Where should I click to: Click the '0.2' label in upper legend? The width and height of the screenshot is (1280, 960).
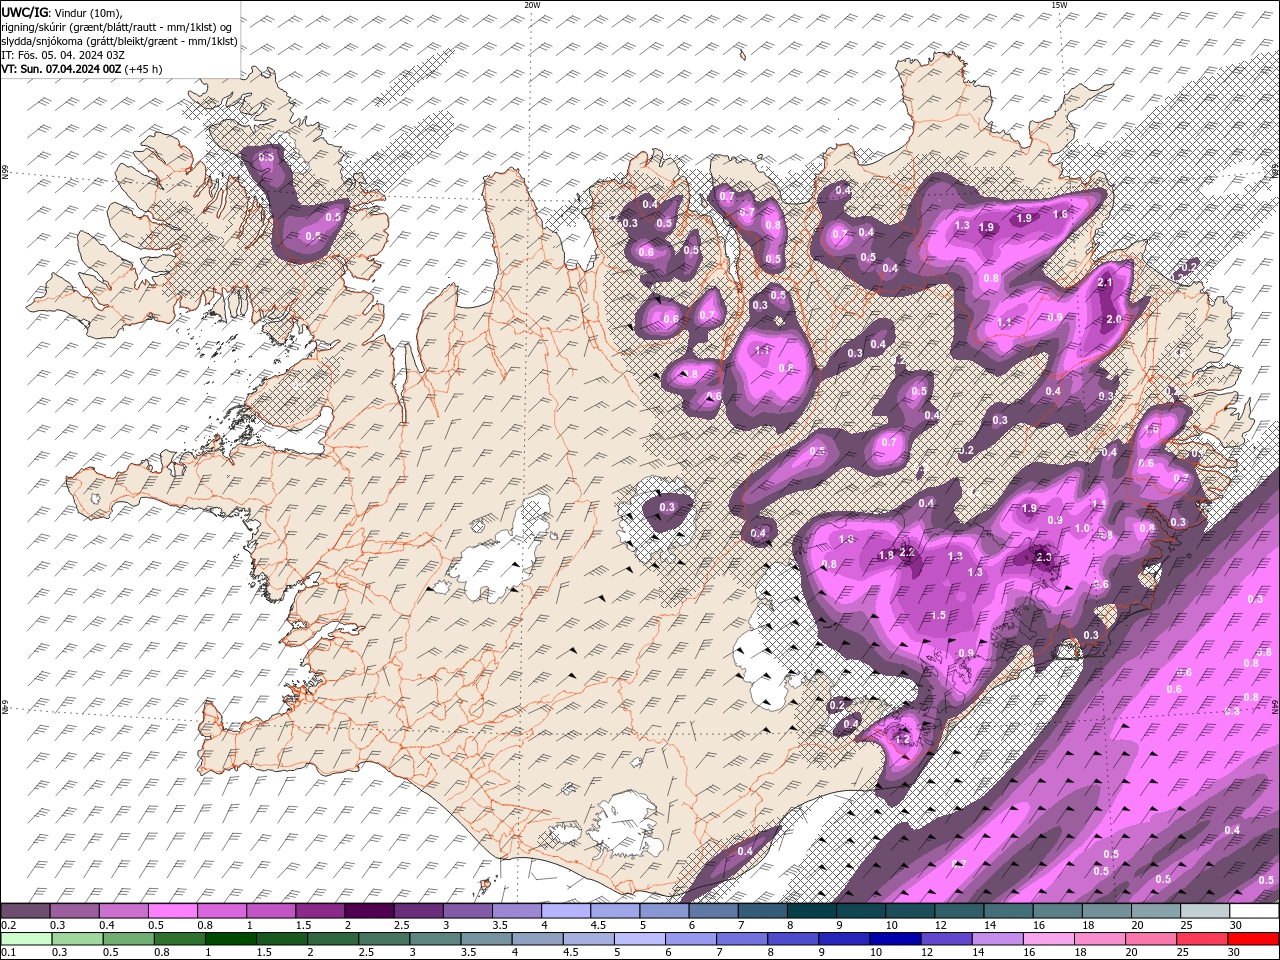point(9,925)
